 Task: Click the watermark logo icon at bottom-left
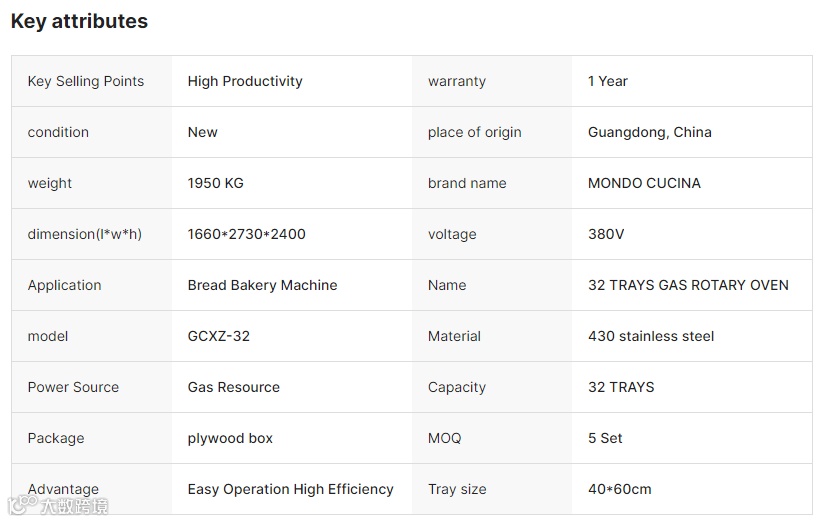tap(22, 504)
